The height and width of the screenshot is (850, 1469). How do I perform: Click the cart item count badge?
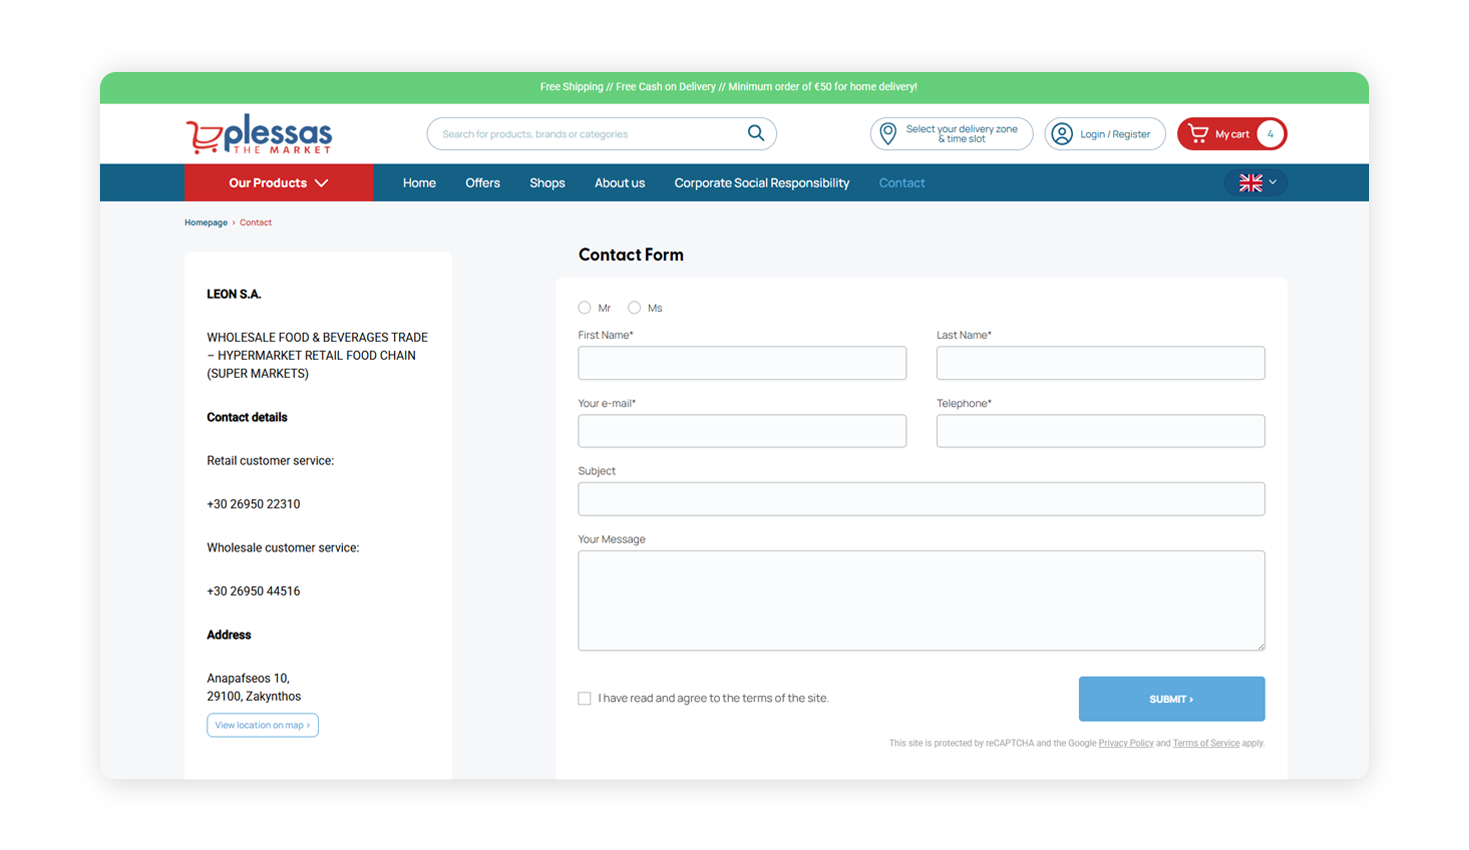[1270, 134]
